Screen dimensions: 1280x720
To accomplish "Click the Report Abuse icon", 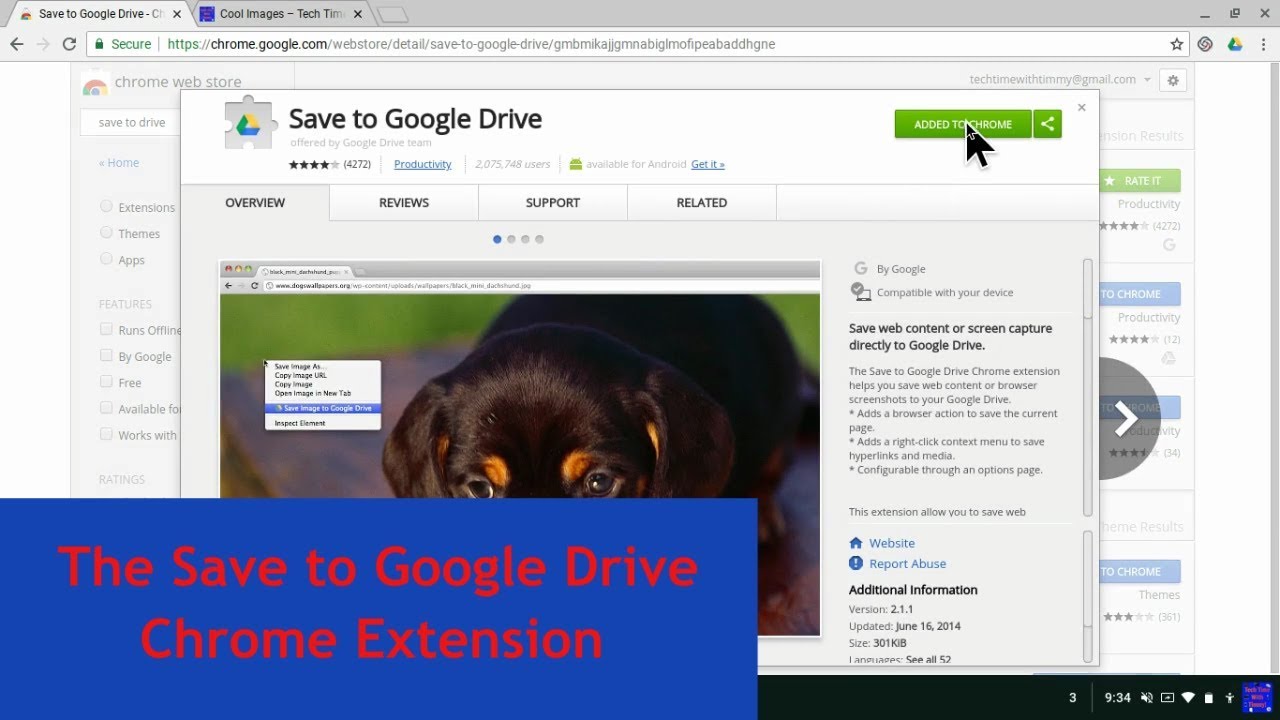I will (856, 564).
